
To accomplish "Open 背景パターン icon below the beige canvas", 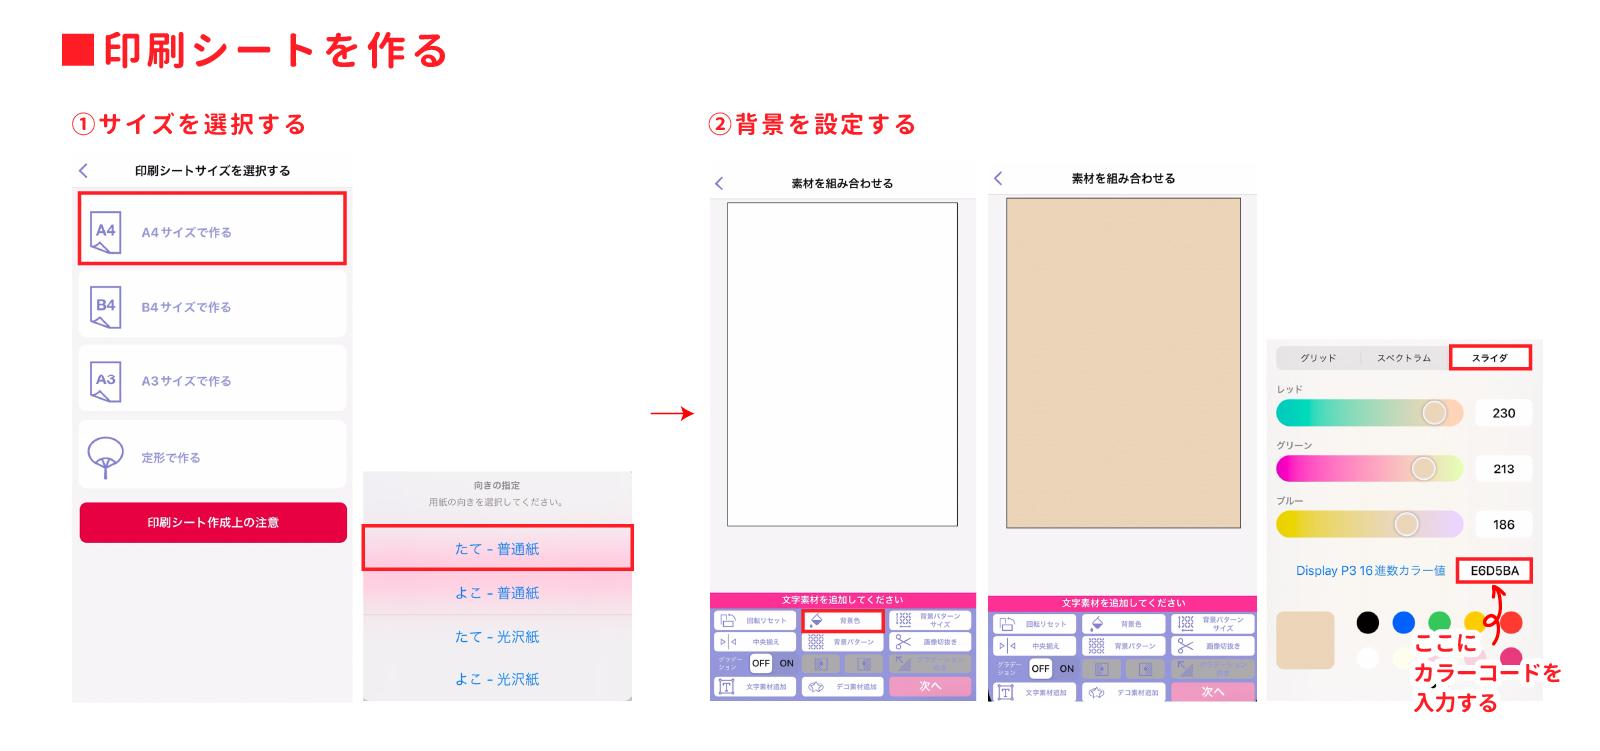I will point(1124,646).
